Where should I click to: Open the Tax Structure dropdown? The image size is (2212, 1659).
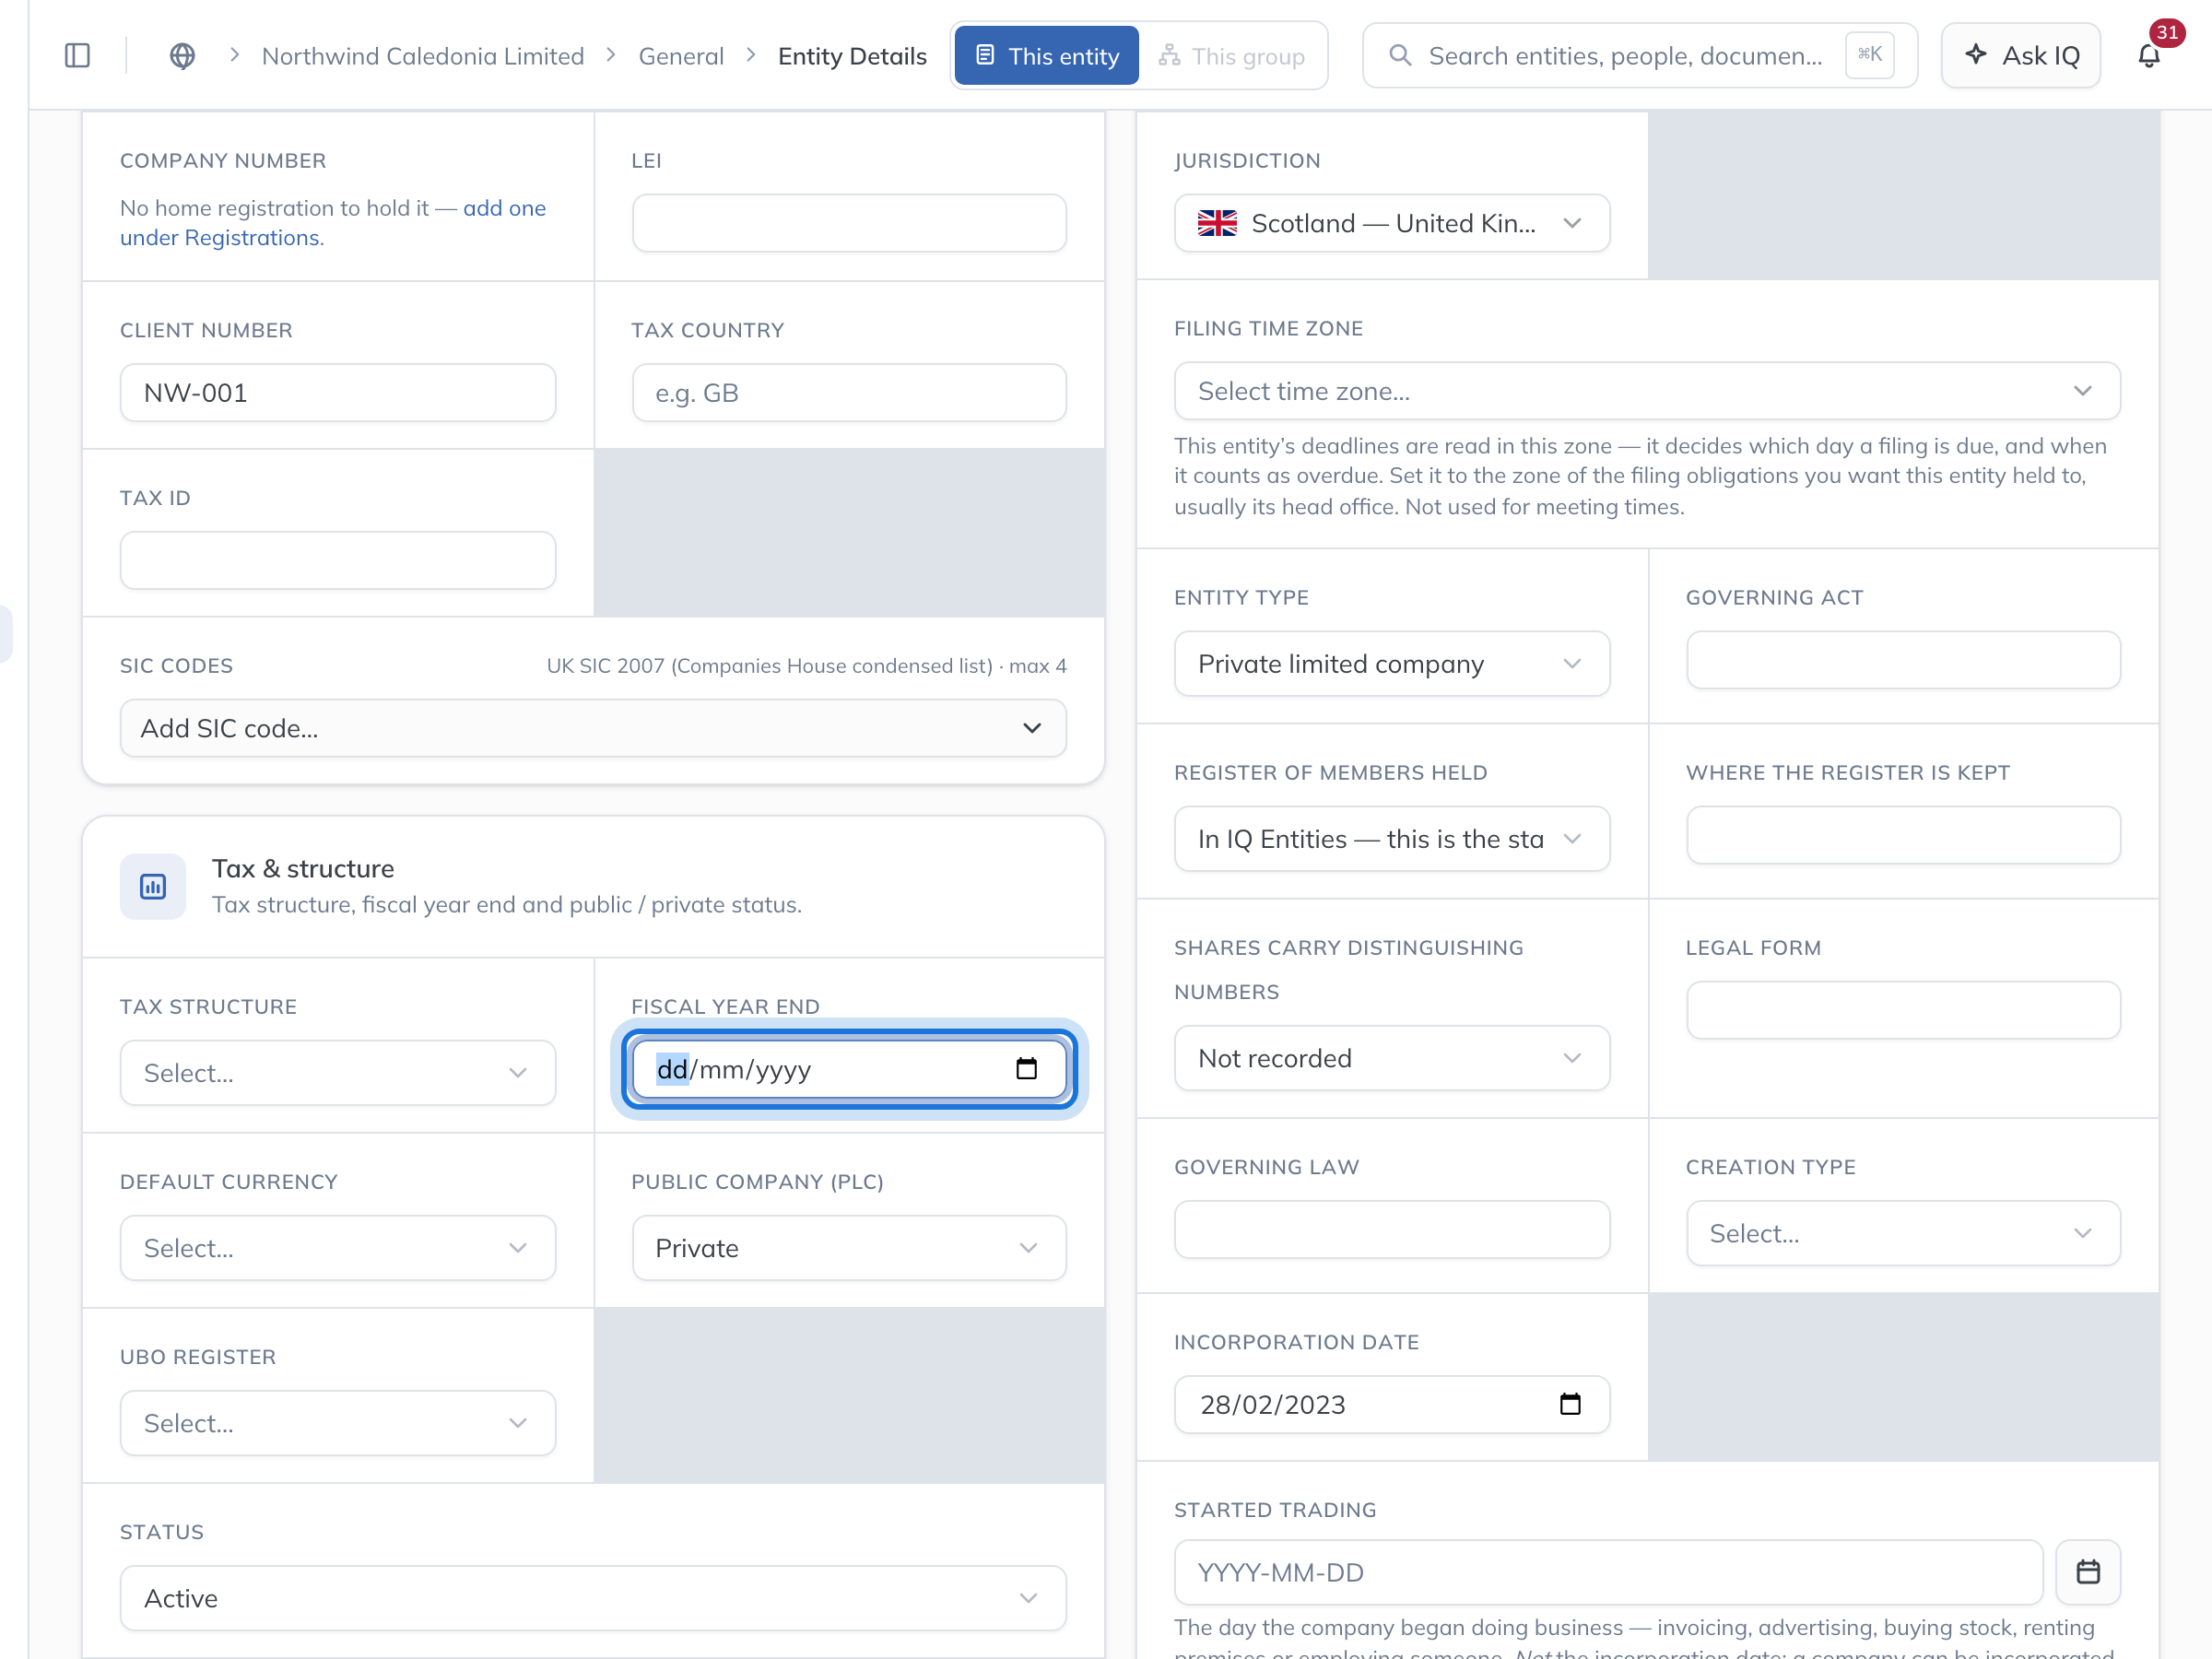point(338,1073)
